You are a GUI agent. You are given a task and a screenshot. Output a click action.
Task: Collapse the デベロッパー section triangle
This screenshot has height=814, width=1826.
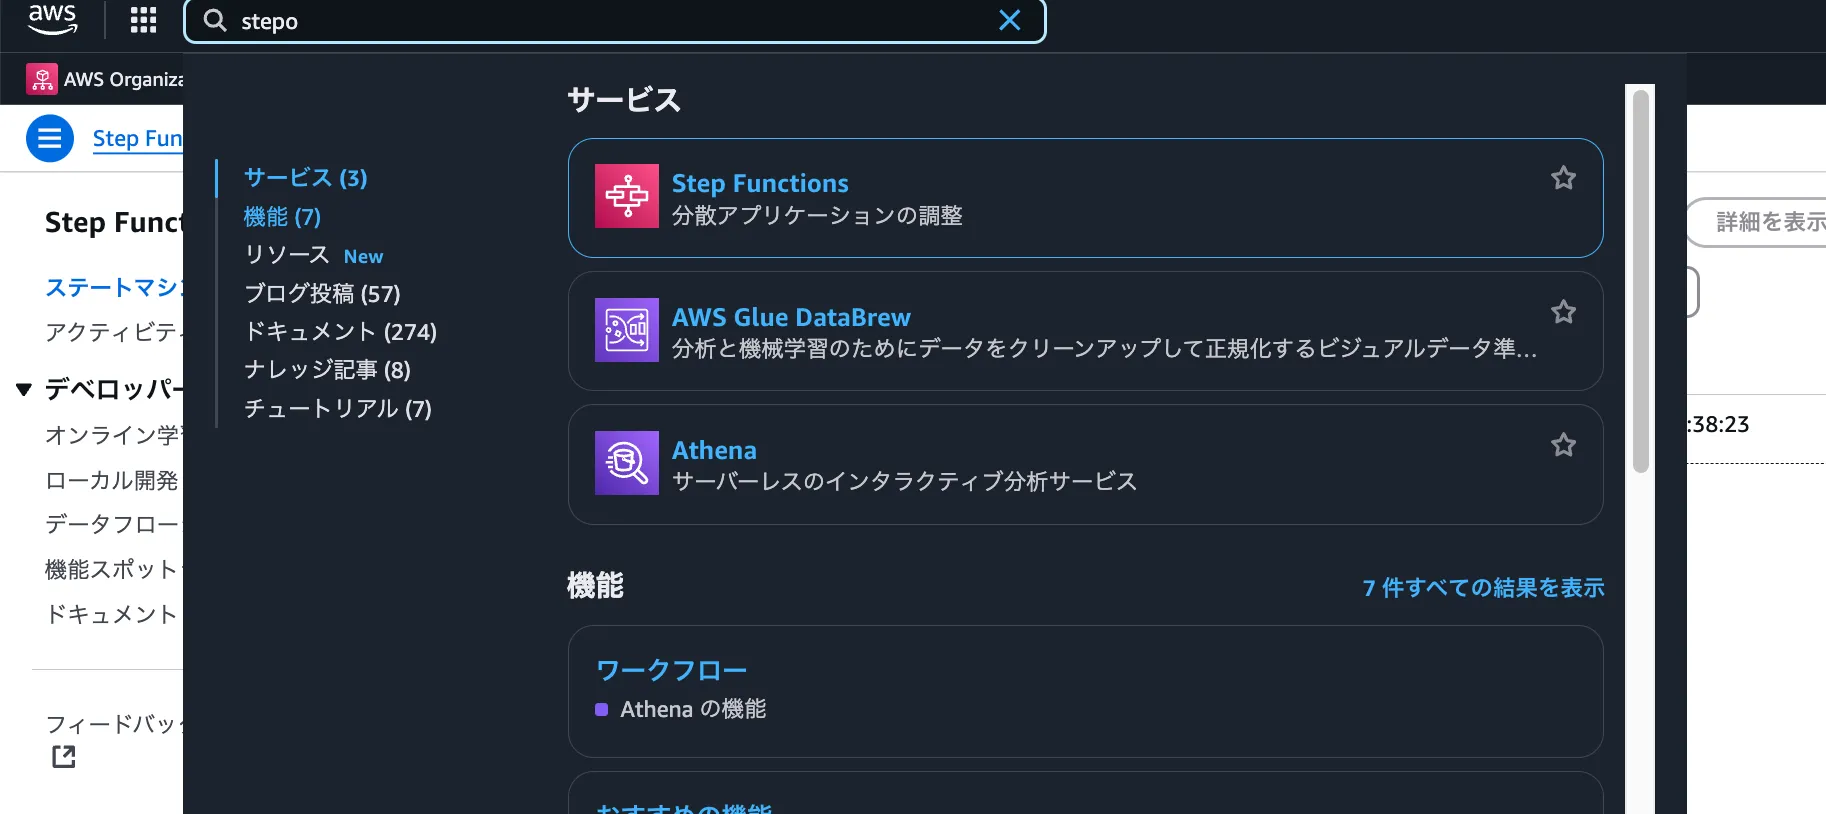pyautogui.click(x=24, y=389)
